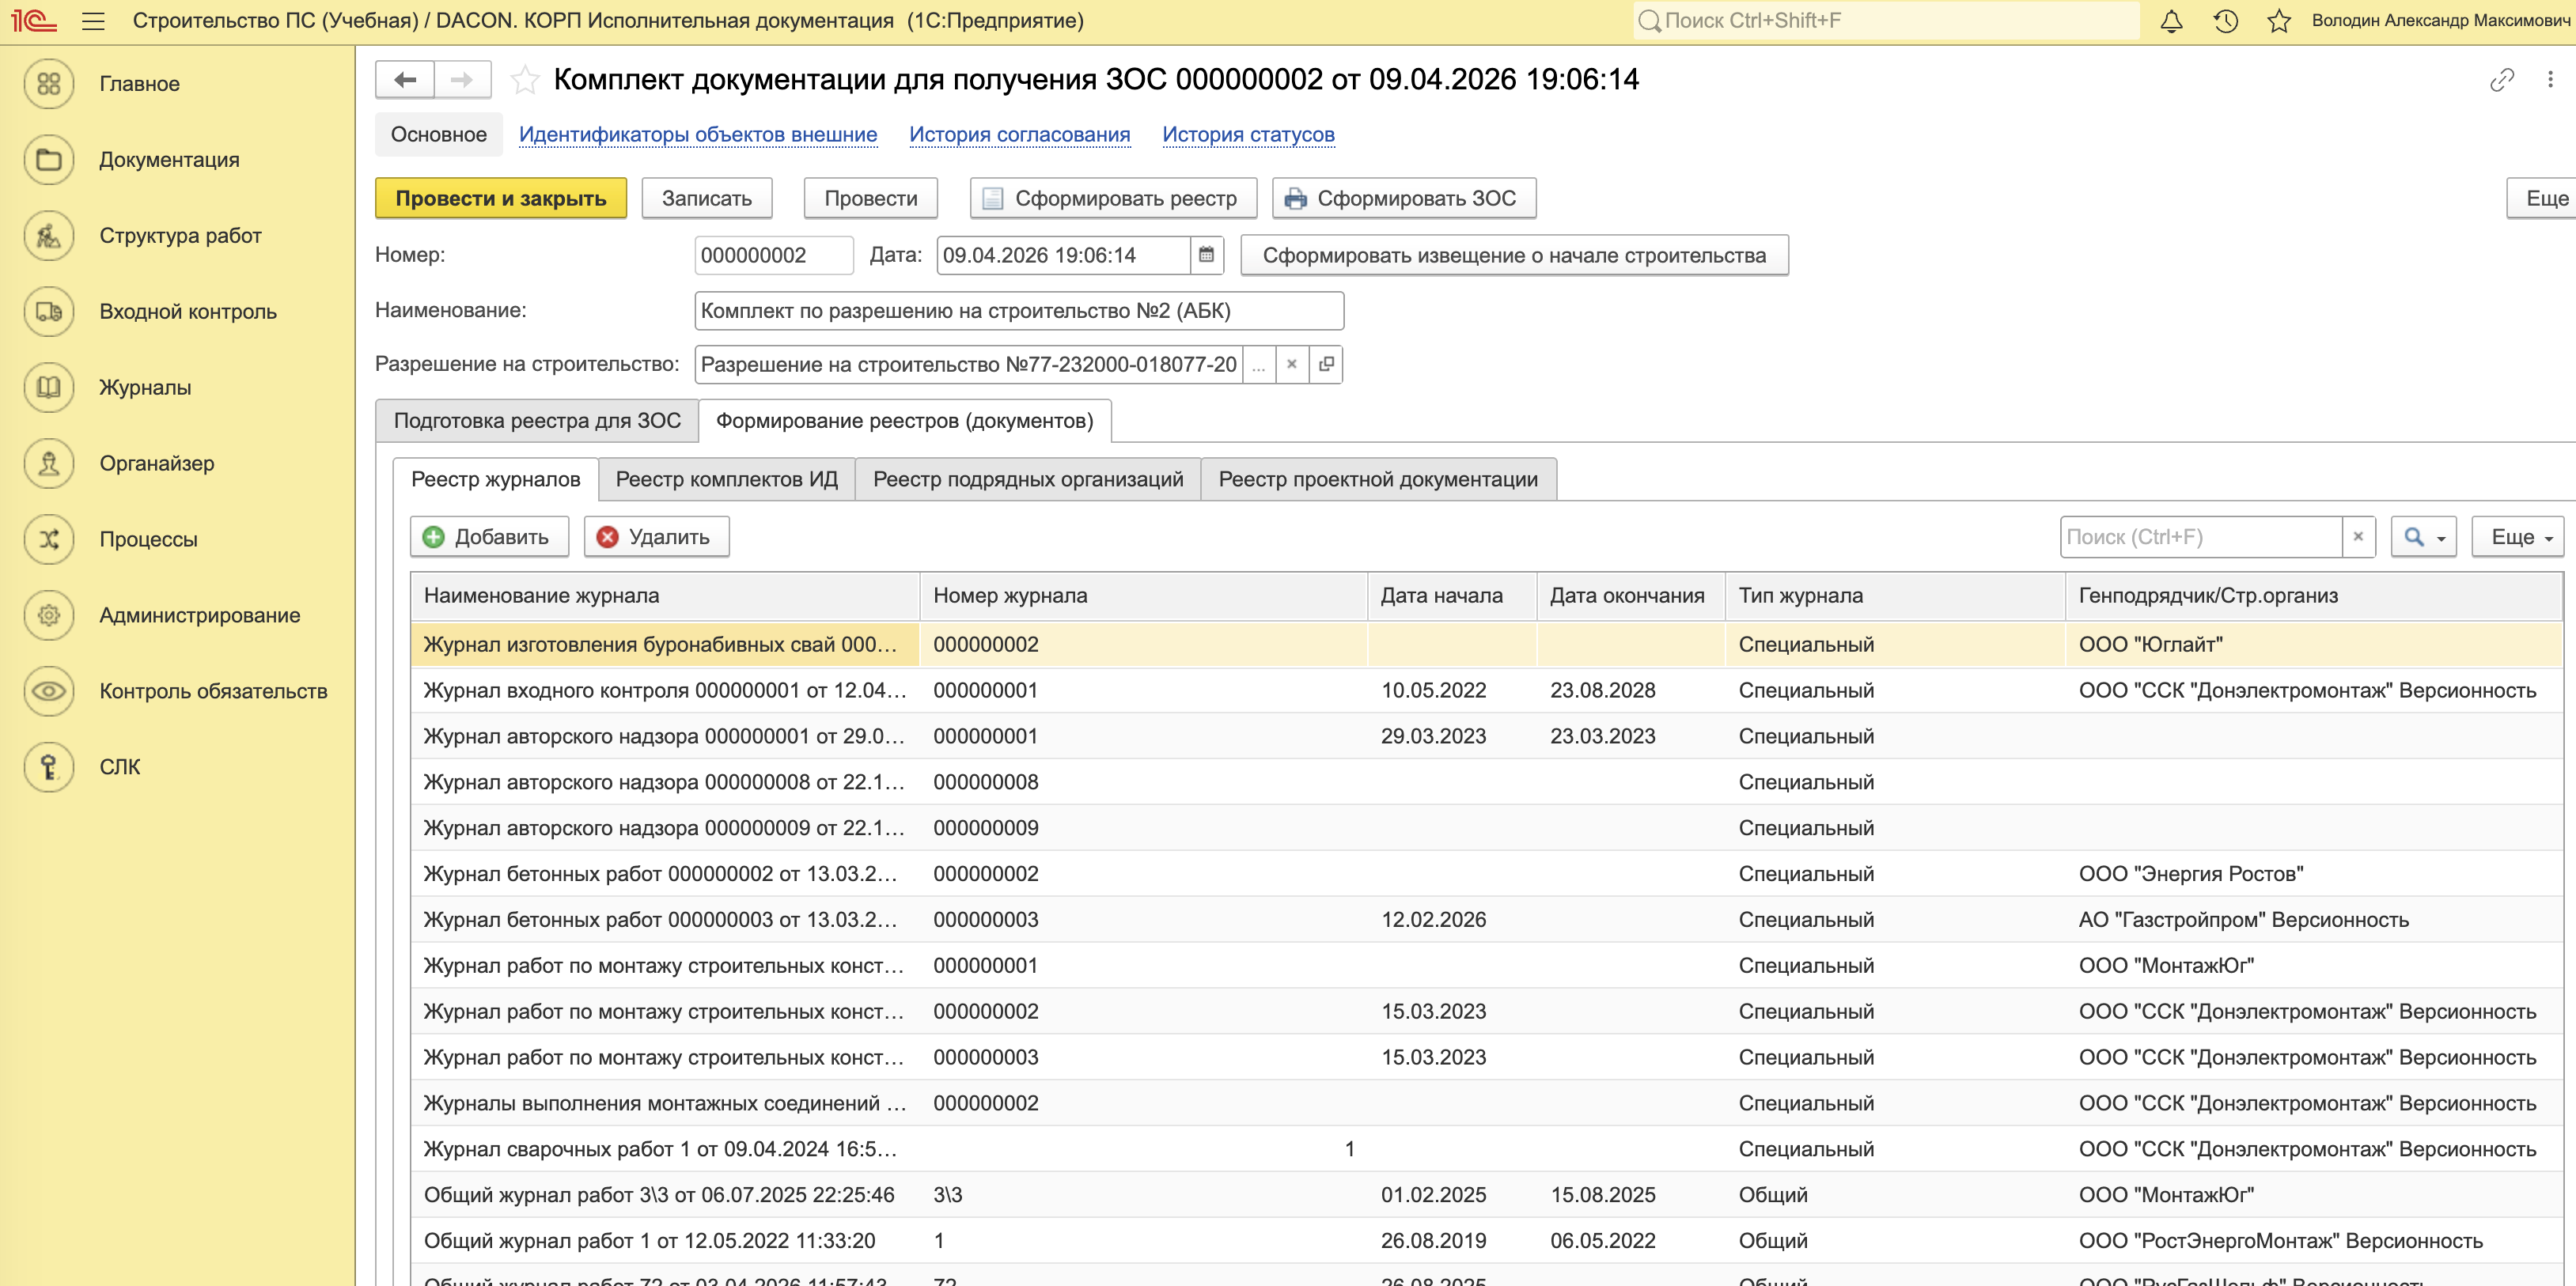This screenshot has height=1286, width=2576.
Task: Clear the Разрешение на строительство field
Action: click(x=1291, y=365)
